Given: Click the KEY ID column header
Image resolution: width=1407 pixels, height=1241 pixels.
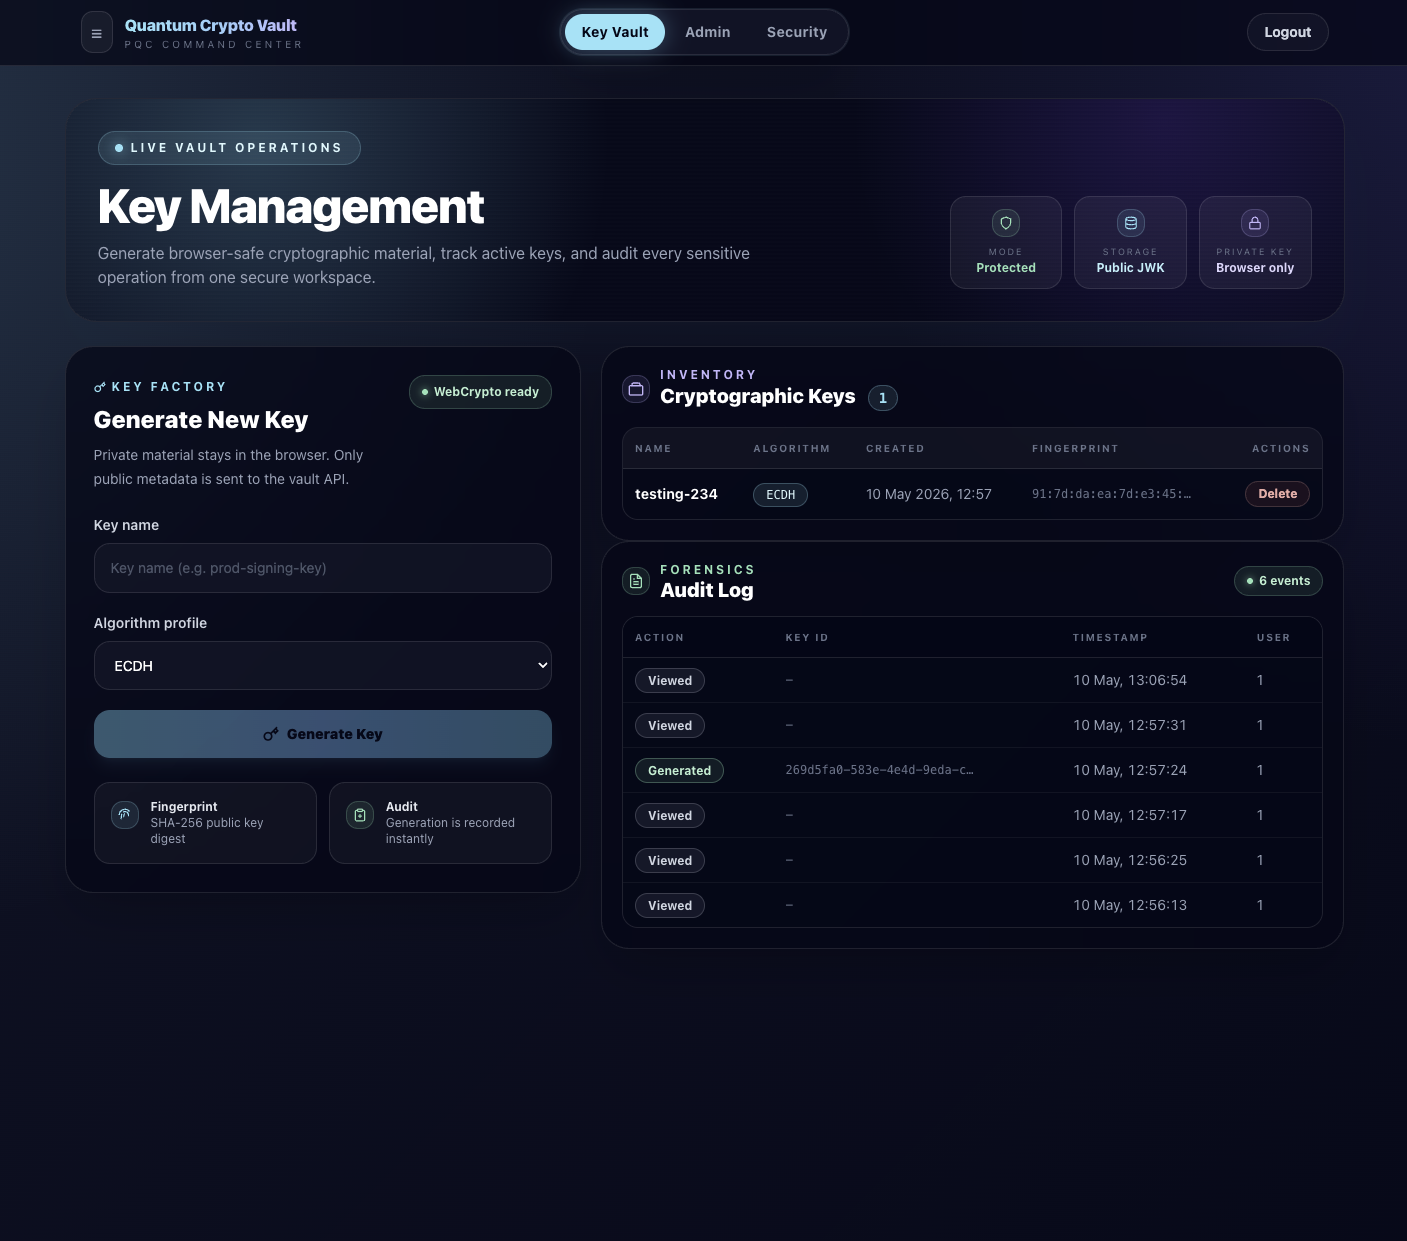Looking at the screenshot, I should point(807,638).
